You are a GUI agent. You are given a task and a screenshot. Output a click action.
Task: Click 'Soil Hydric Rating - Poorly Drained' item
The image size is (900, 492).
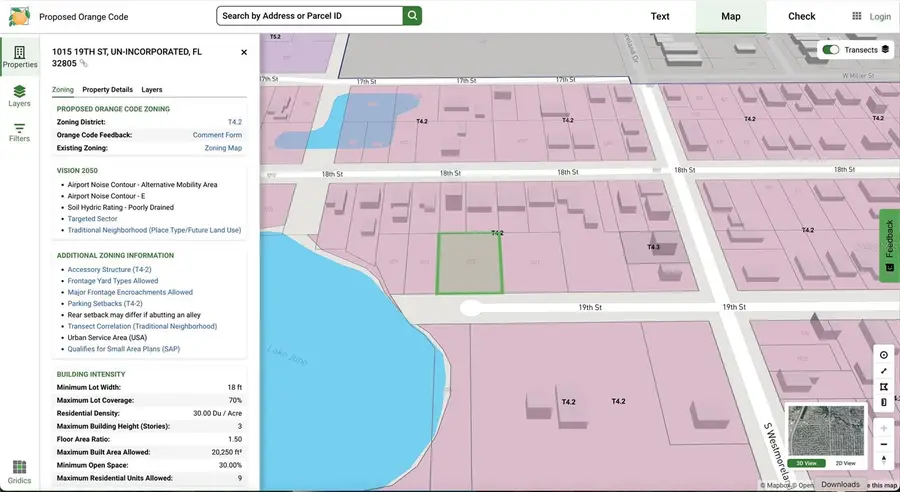click(121, 207)
